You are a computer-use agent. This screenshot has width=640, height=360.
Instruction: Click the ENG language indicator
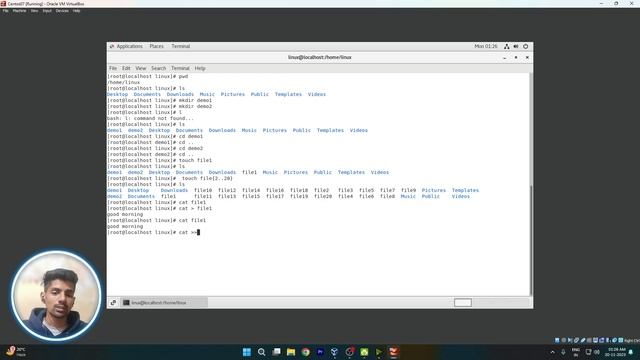point(576,352)
